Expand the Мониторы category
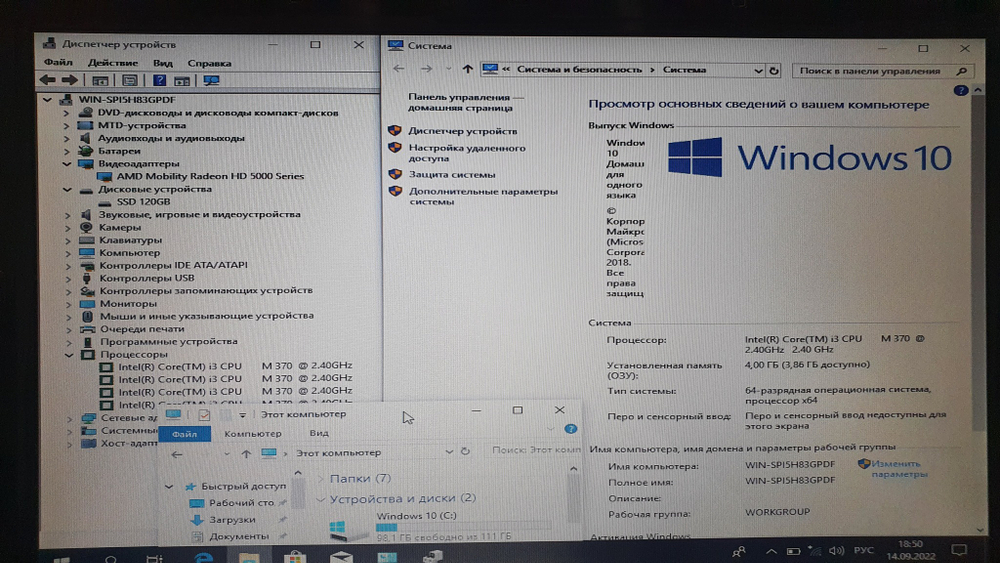This screenshot has width=1000, height=563. tap(68, 303)
